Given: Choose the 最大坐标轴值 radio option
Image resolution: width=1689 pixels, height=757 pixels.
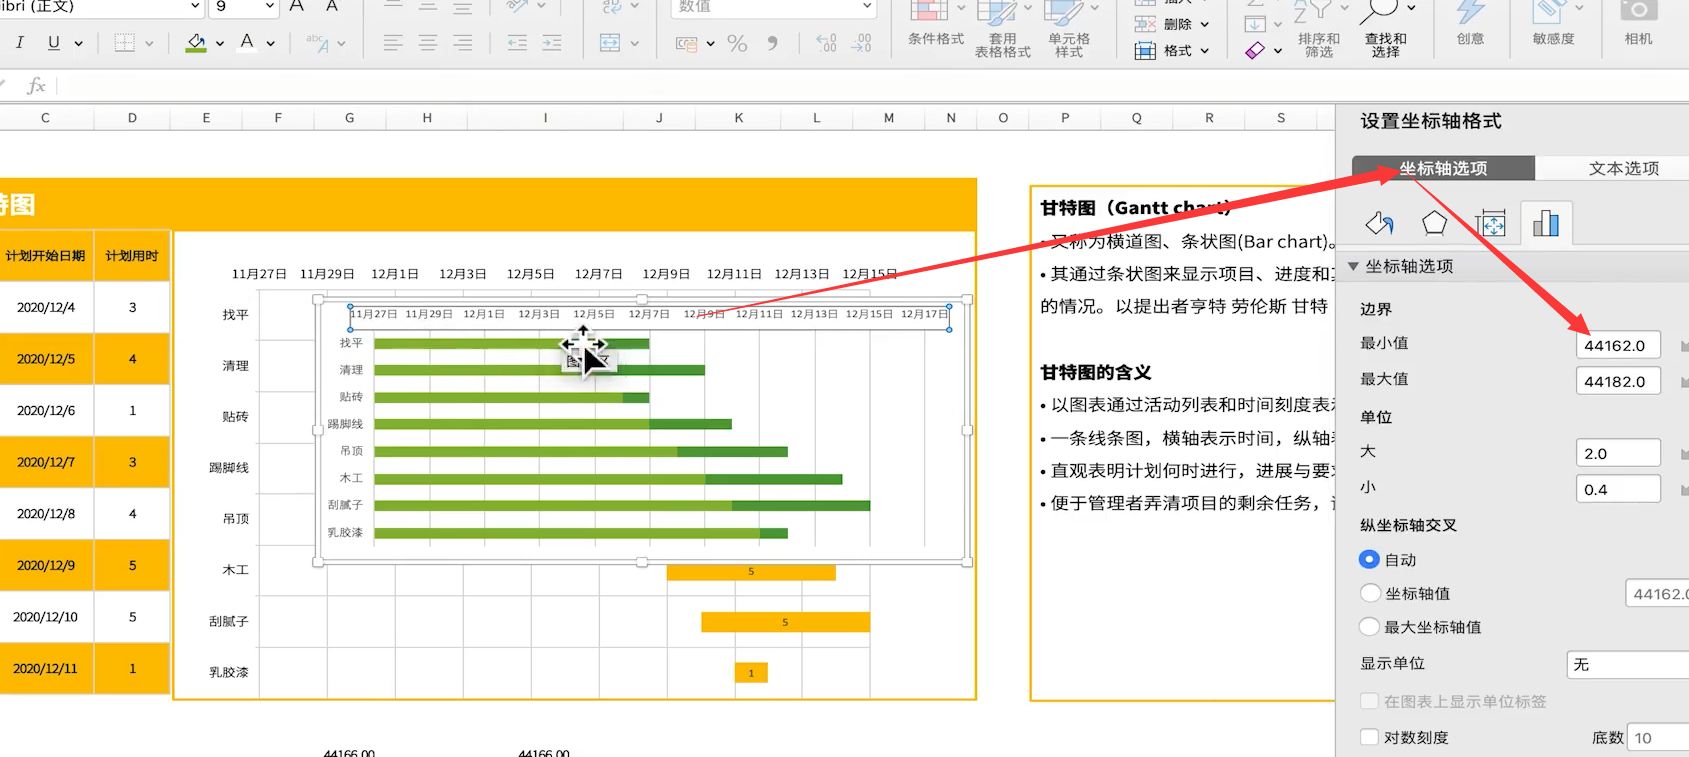Looking at the screenshot, I should (1370, 627).
